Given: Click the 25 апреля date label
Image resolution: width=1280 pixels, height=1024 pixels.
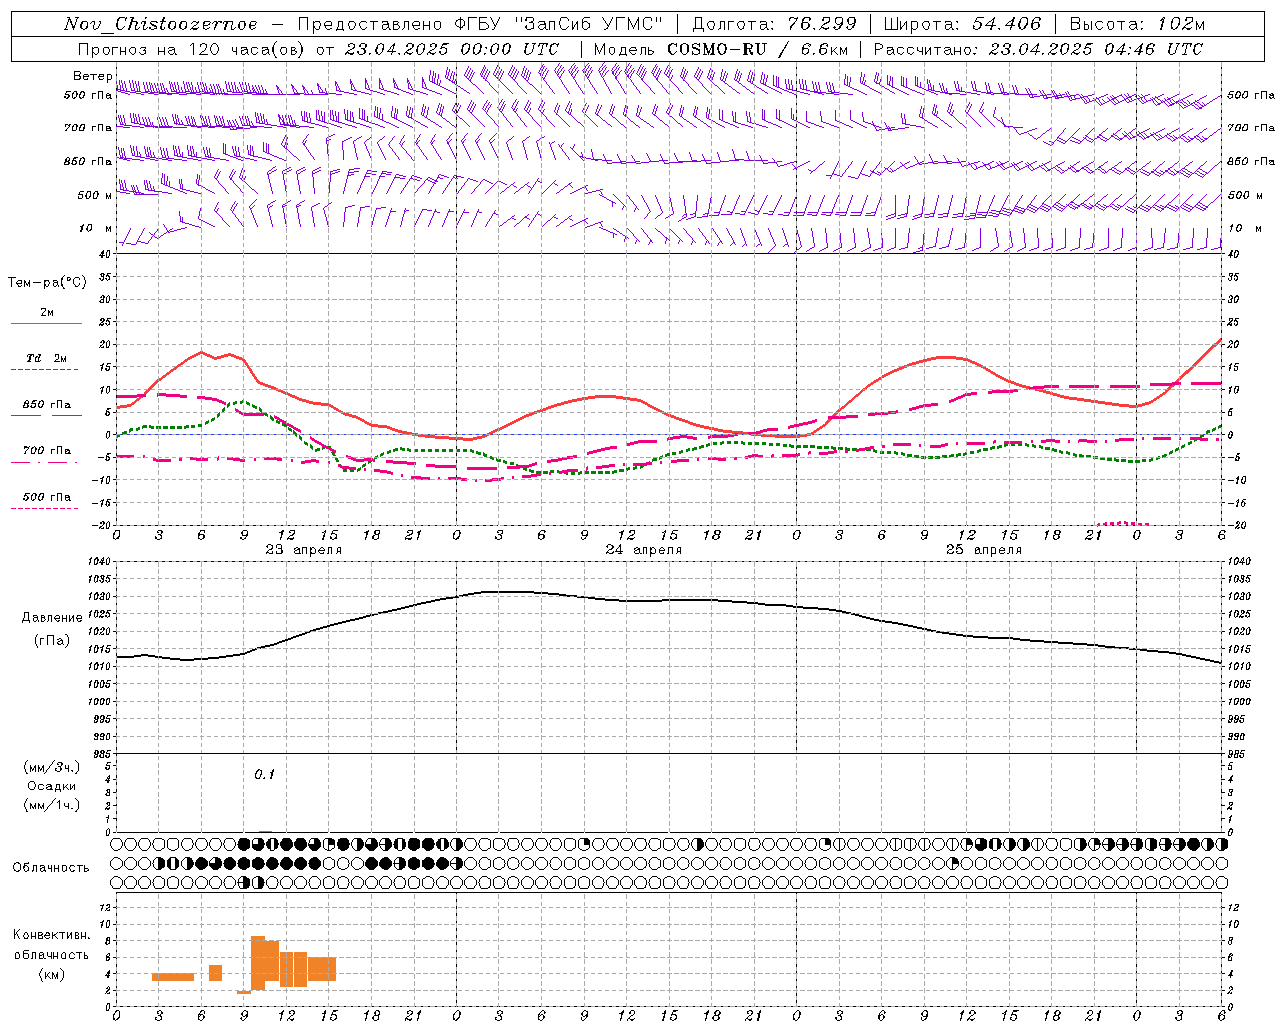Looking at the screenshot, I should click(983, 550).
